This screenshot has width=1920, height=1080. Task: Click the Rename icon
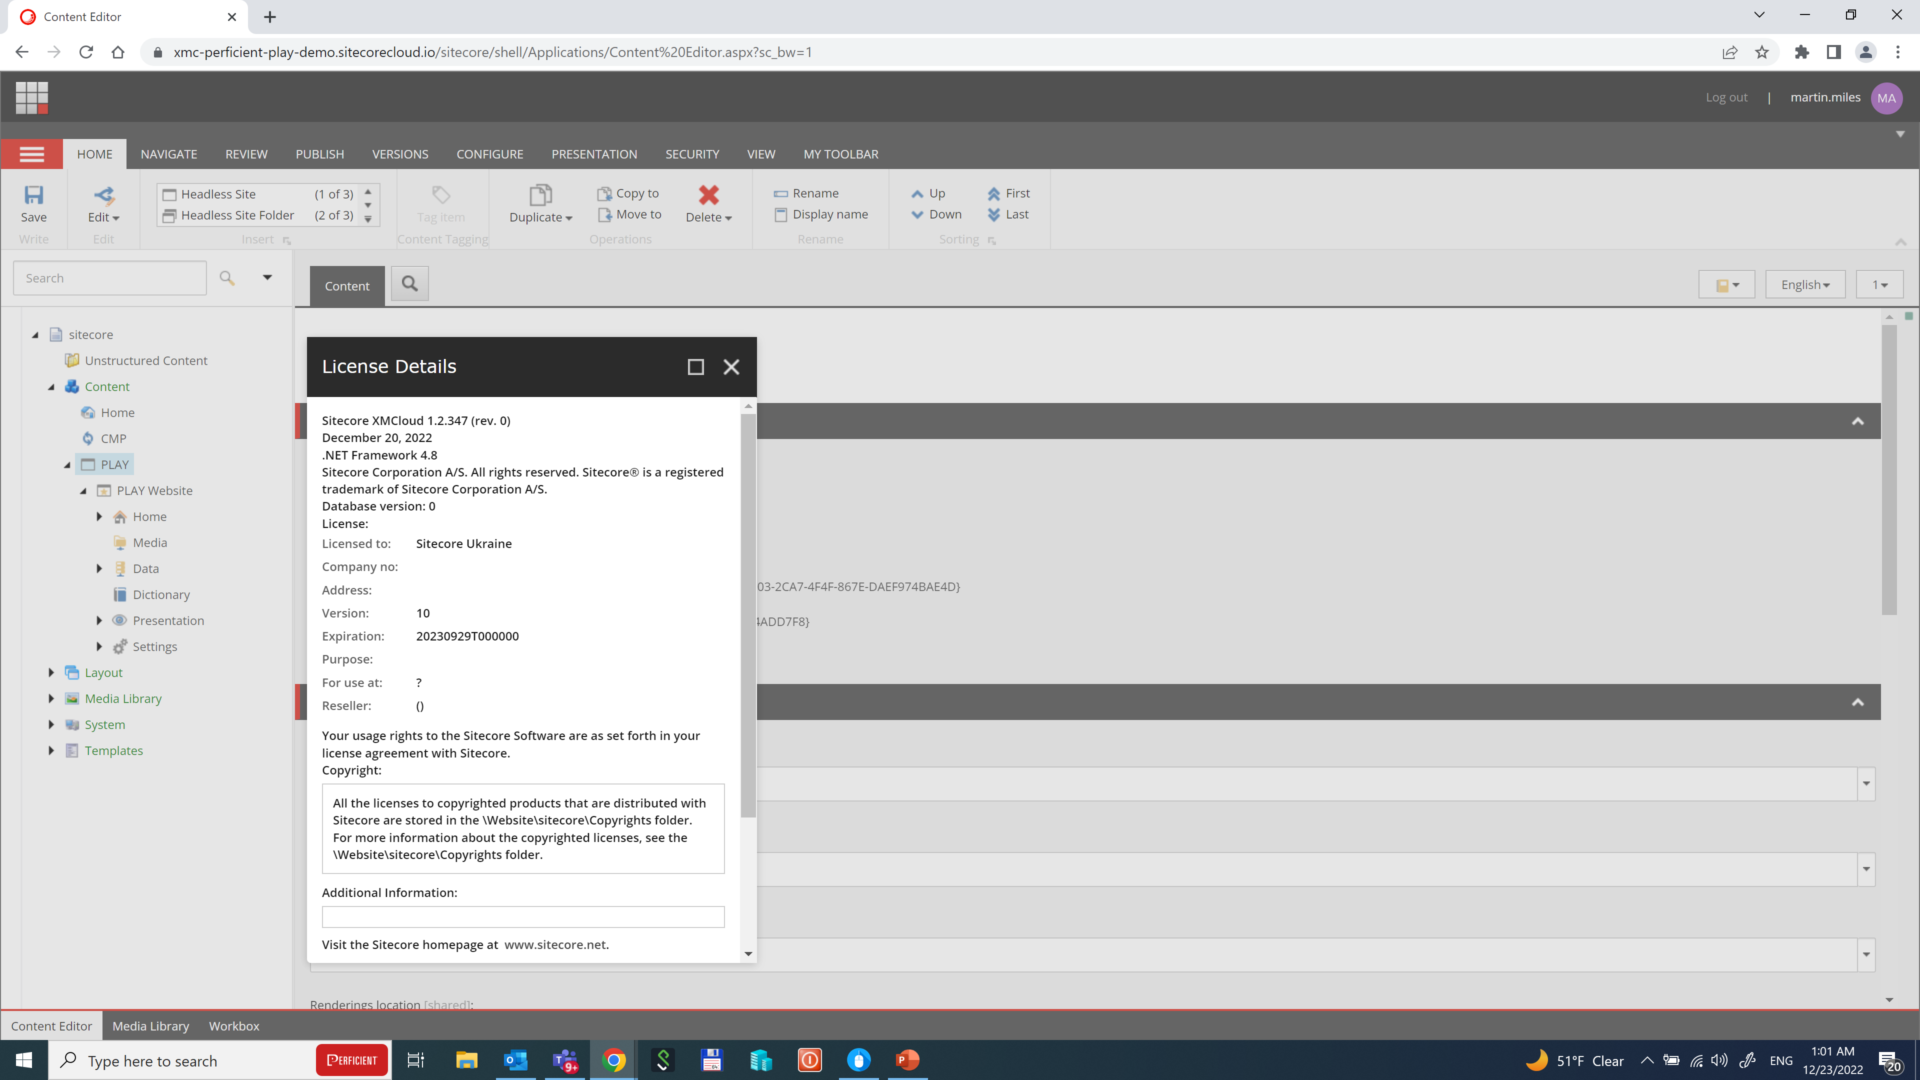click(781, 192)
